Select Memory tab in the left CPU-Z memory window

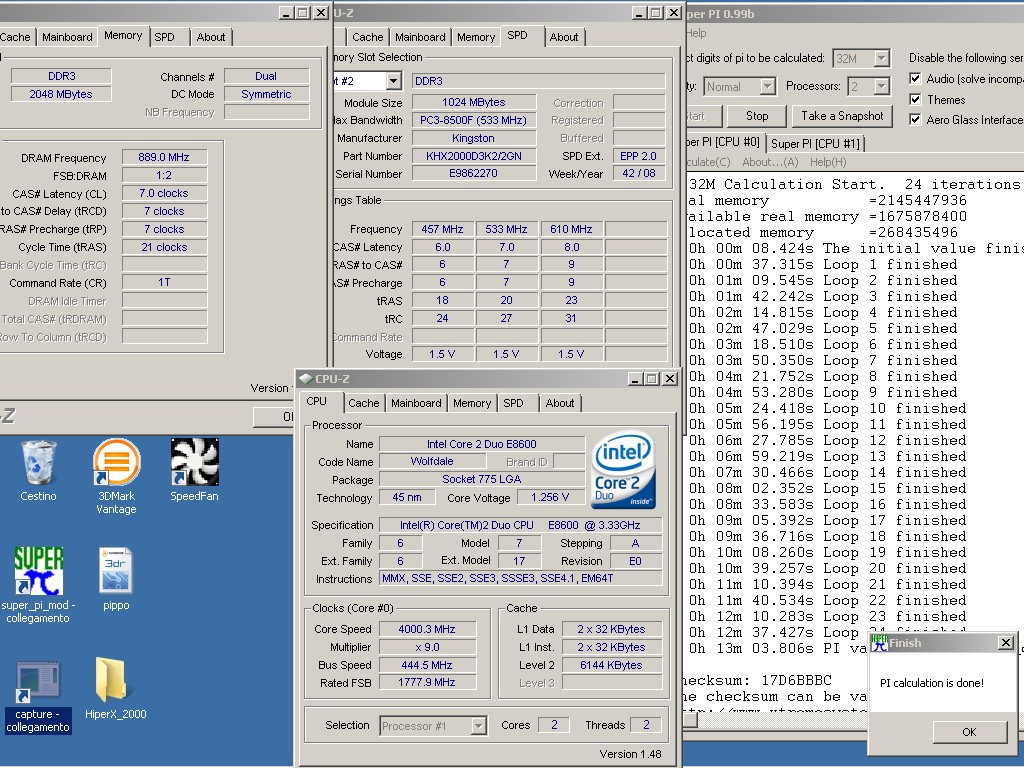click(123, 35)
